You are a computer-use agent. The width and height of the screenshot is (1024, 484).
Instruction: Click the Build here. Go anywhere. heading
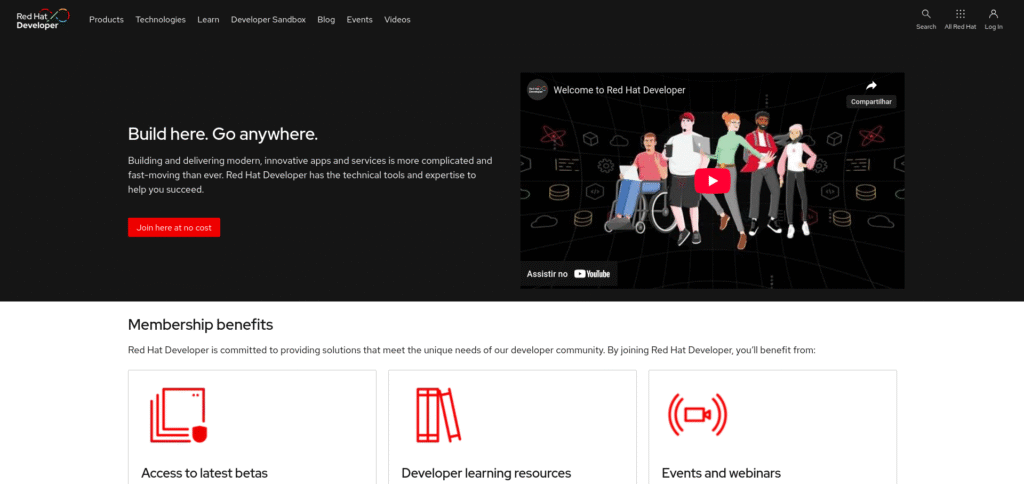[x=223, y=135]
